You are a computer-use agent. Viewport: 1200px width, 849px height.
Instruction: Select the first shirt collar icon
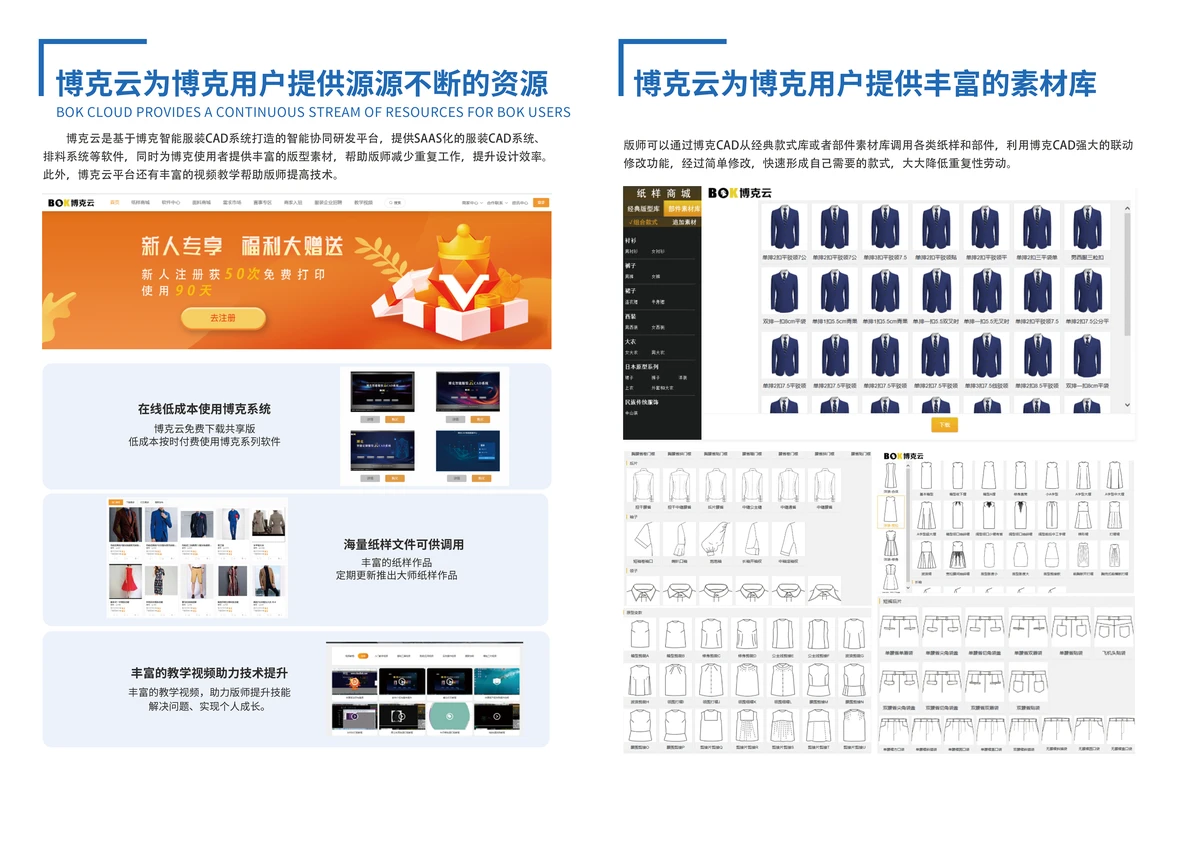click(x=644, y=591)
